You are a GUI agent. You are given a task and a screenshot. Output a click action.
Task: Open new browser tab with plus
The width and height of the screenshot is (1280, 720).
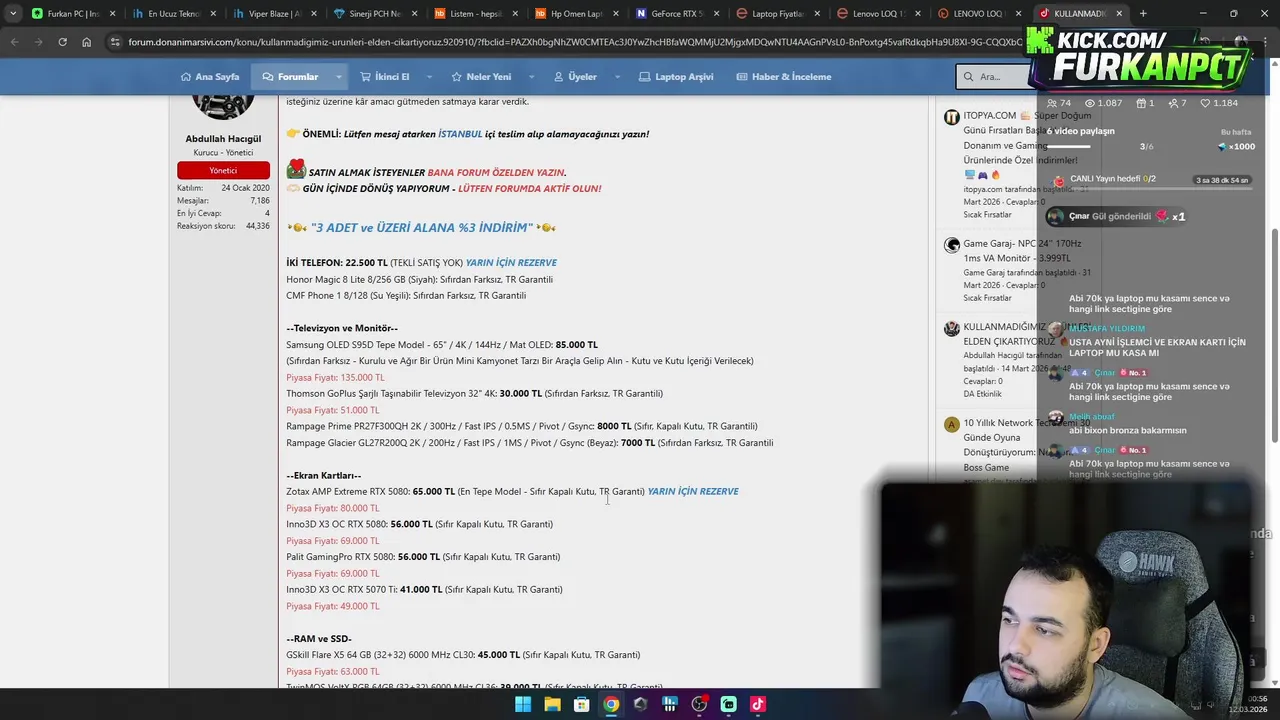coord(1143,14)
